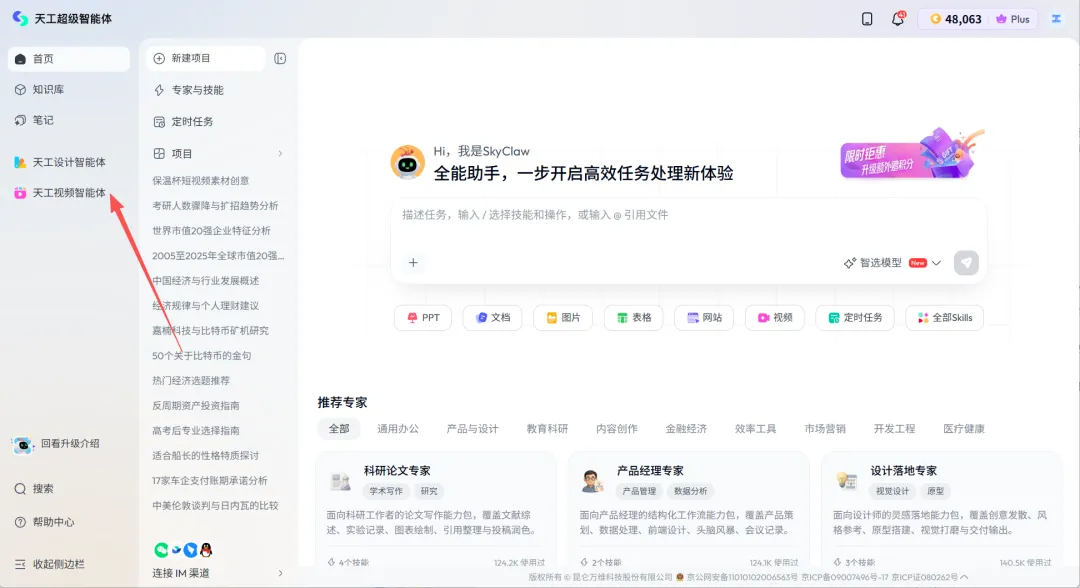Click the WeChat green icon
The width and height of the screenshot is (1080, 588).
pos(161,550)
